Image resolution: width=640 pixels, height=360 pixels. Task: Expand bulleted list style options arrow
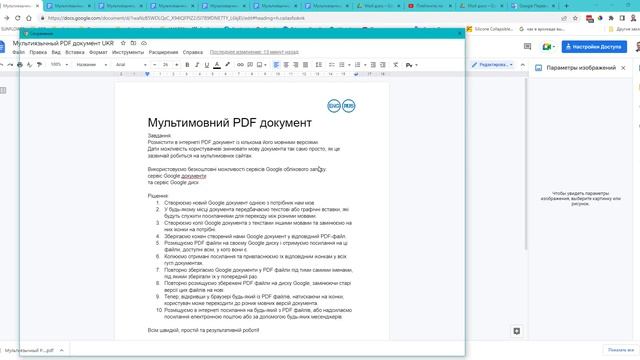tap(349, 65)
